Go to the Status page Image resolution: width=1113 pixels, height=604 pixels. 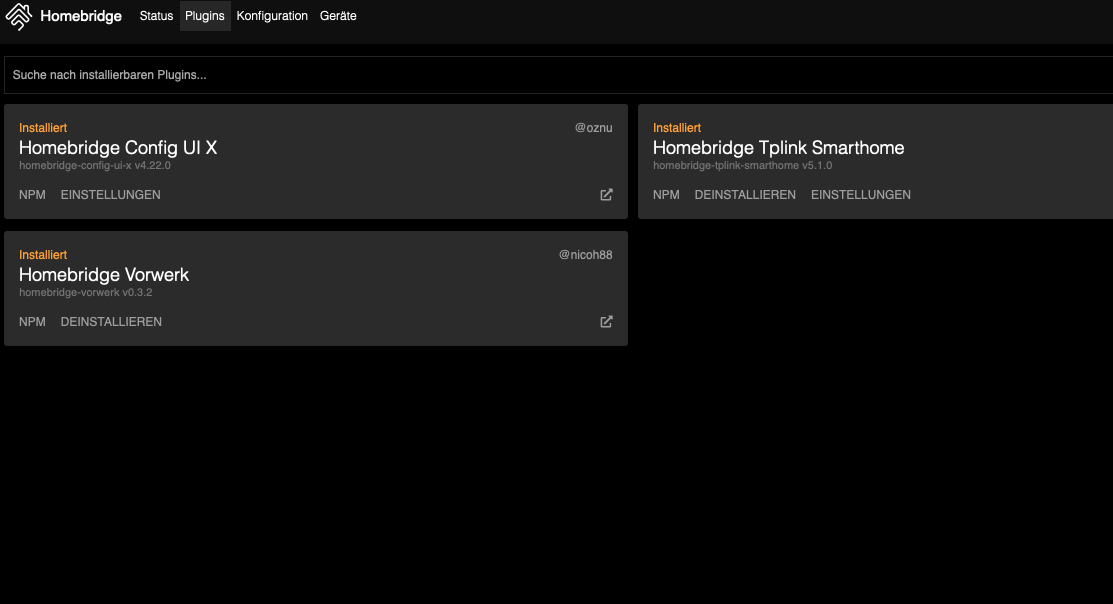tap(156, 16)
